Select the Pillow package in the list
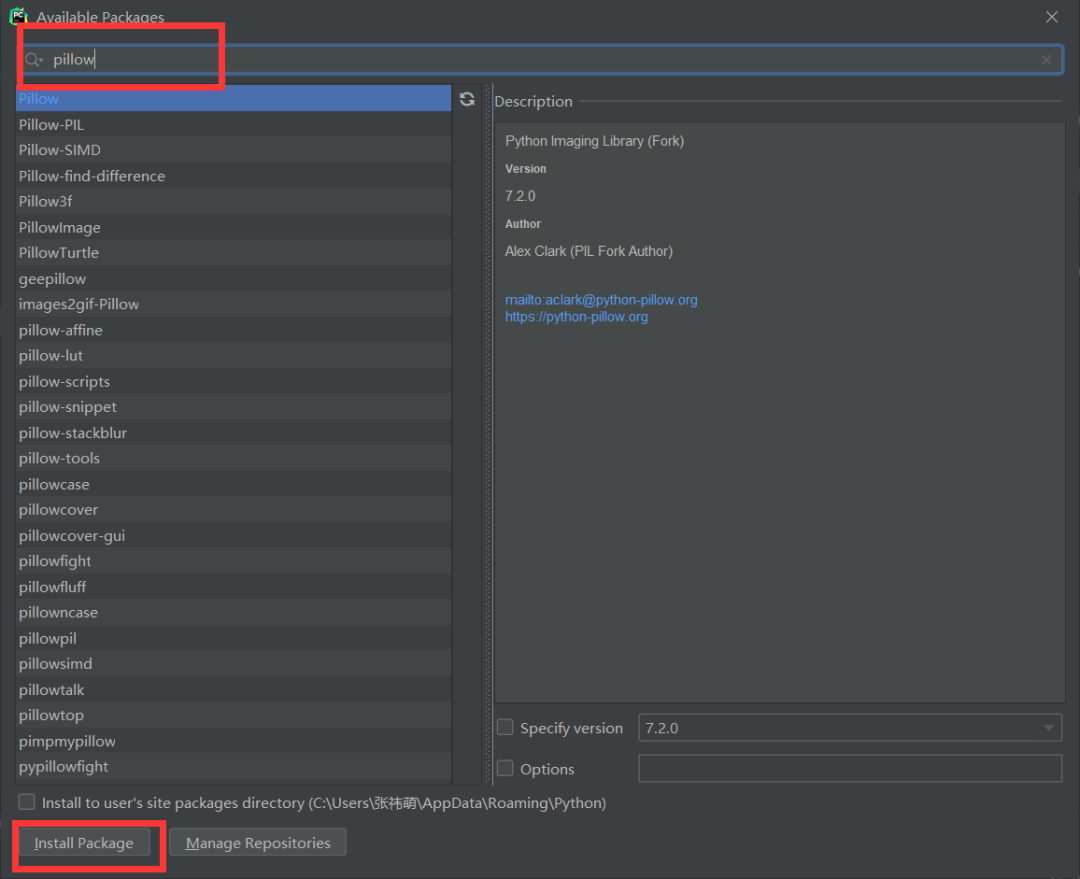This screenshot has width=1080, height=879. pos(233,99)
